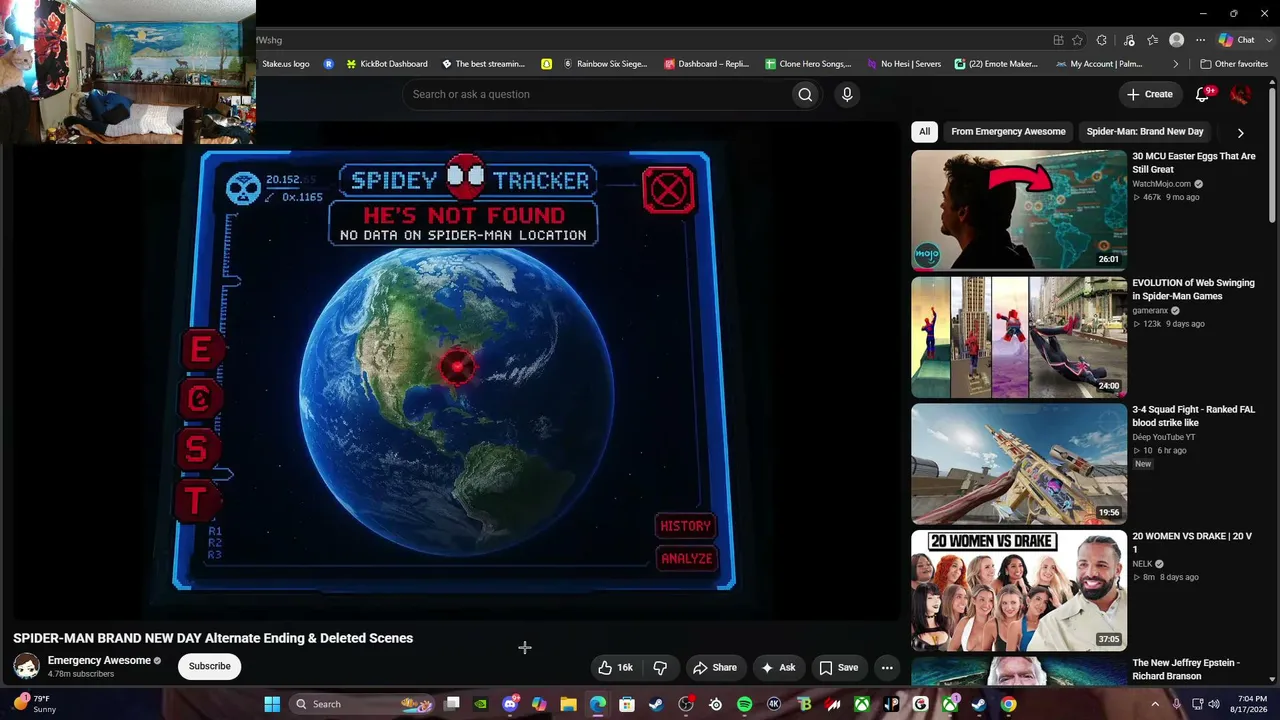The image size is (1280, 720).
Task: Open The best streaming bookmark
Action: click(x=483, y=64)
